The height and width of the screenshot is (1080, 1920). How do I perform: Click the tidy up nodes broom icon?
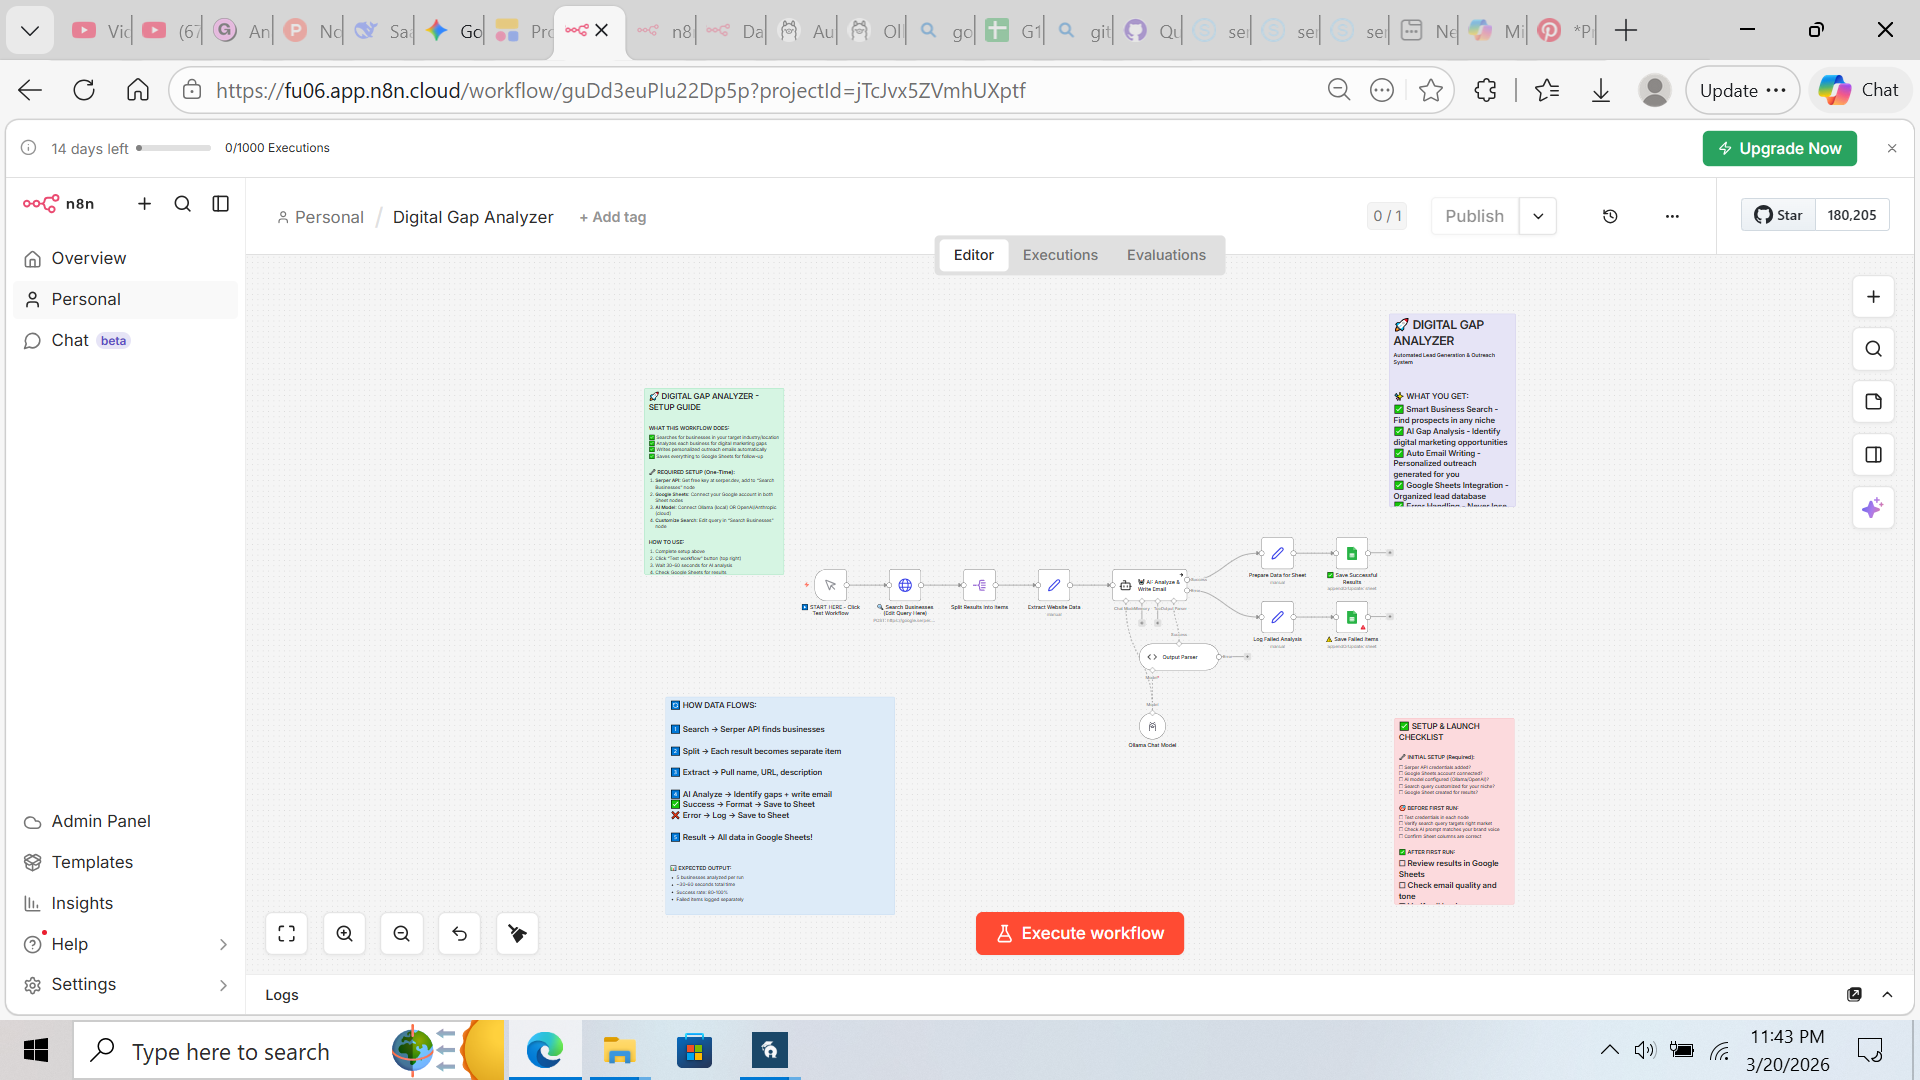[517, 933]
